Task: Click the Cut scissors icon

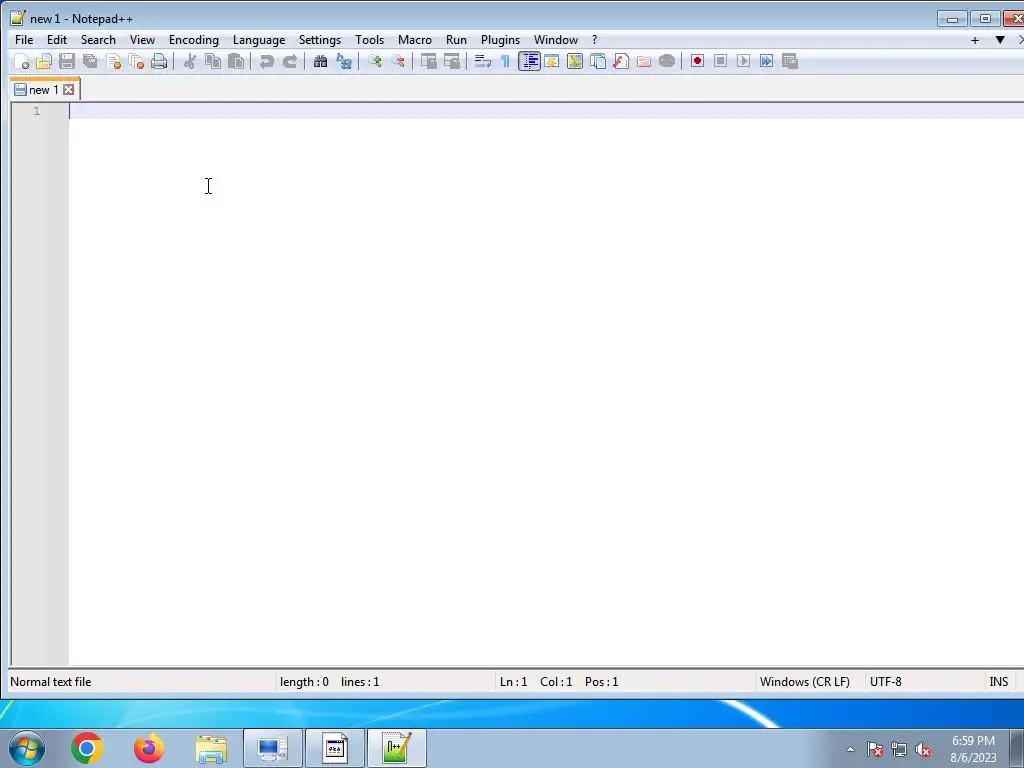Action: 190,61
